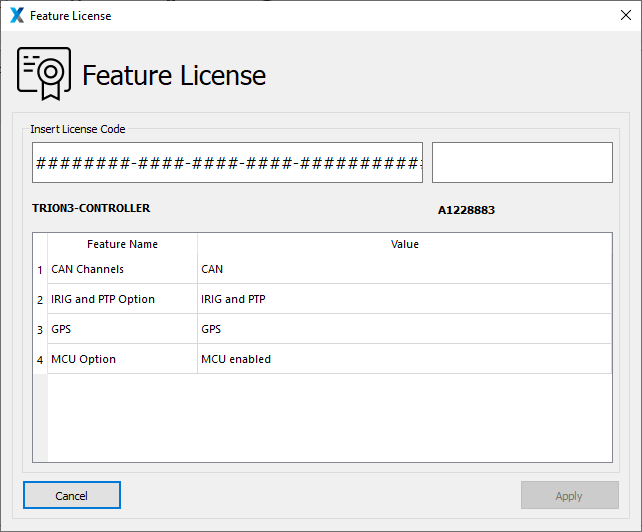Click the greyed-out Apply button
The image size is (642, 532).
point(570,495)
